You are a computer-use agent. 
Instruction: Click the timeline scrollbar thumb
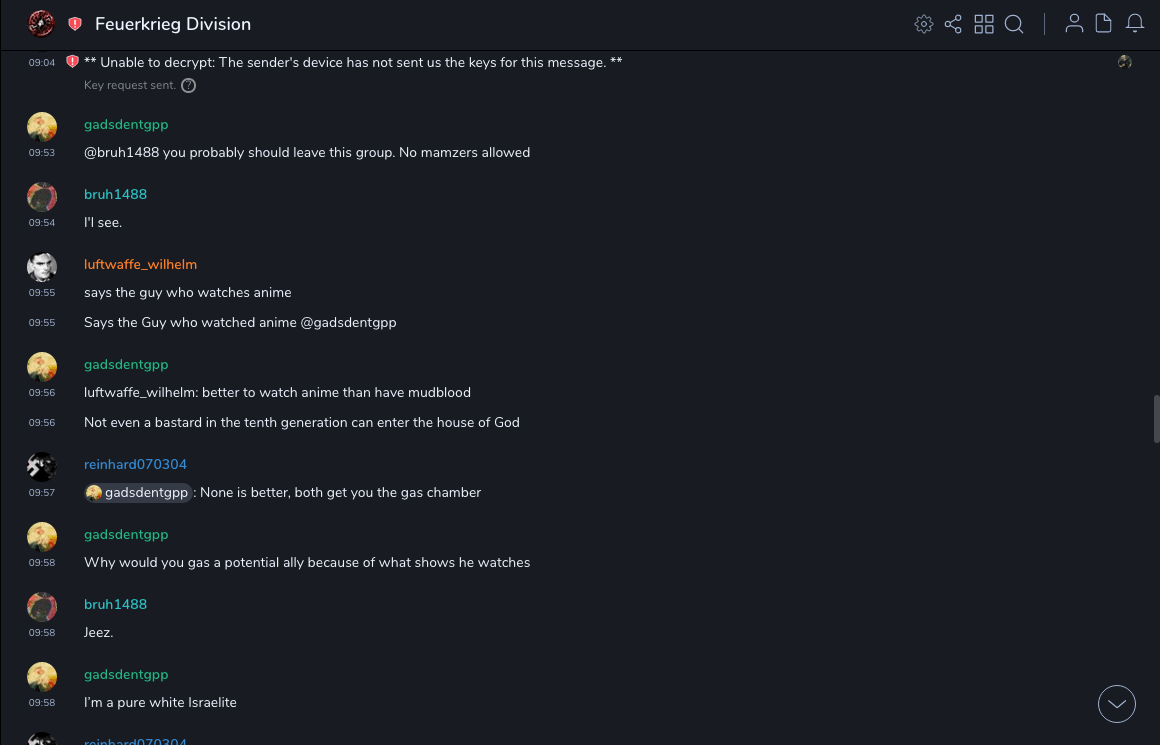coord(1156,418)
